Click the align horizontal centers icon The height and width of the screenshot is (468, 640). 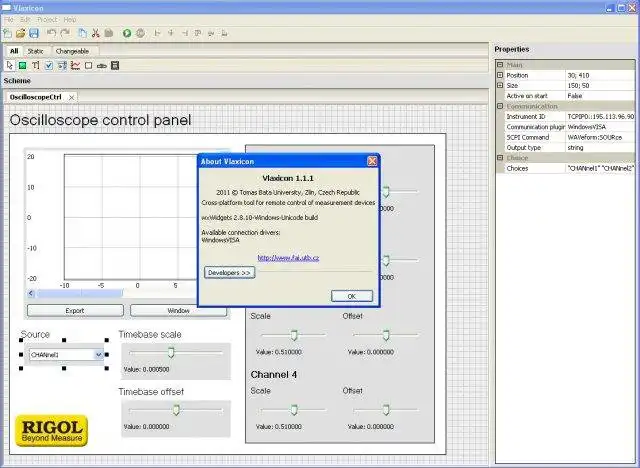click(x=171, y=33)
